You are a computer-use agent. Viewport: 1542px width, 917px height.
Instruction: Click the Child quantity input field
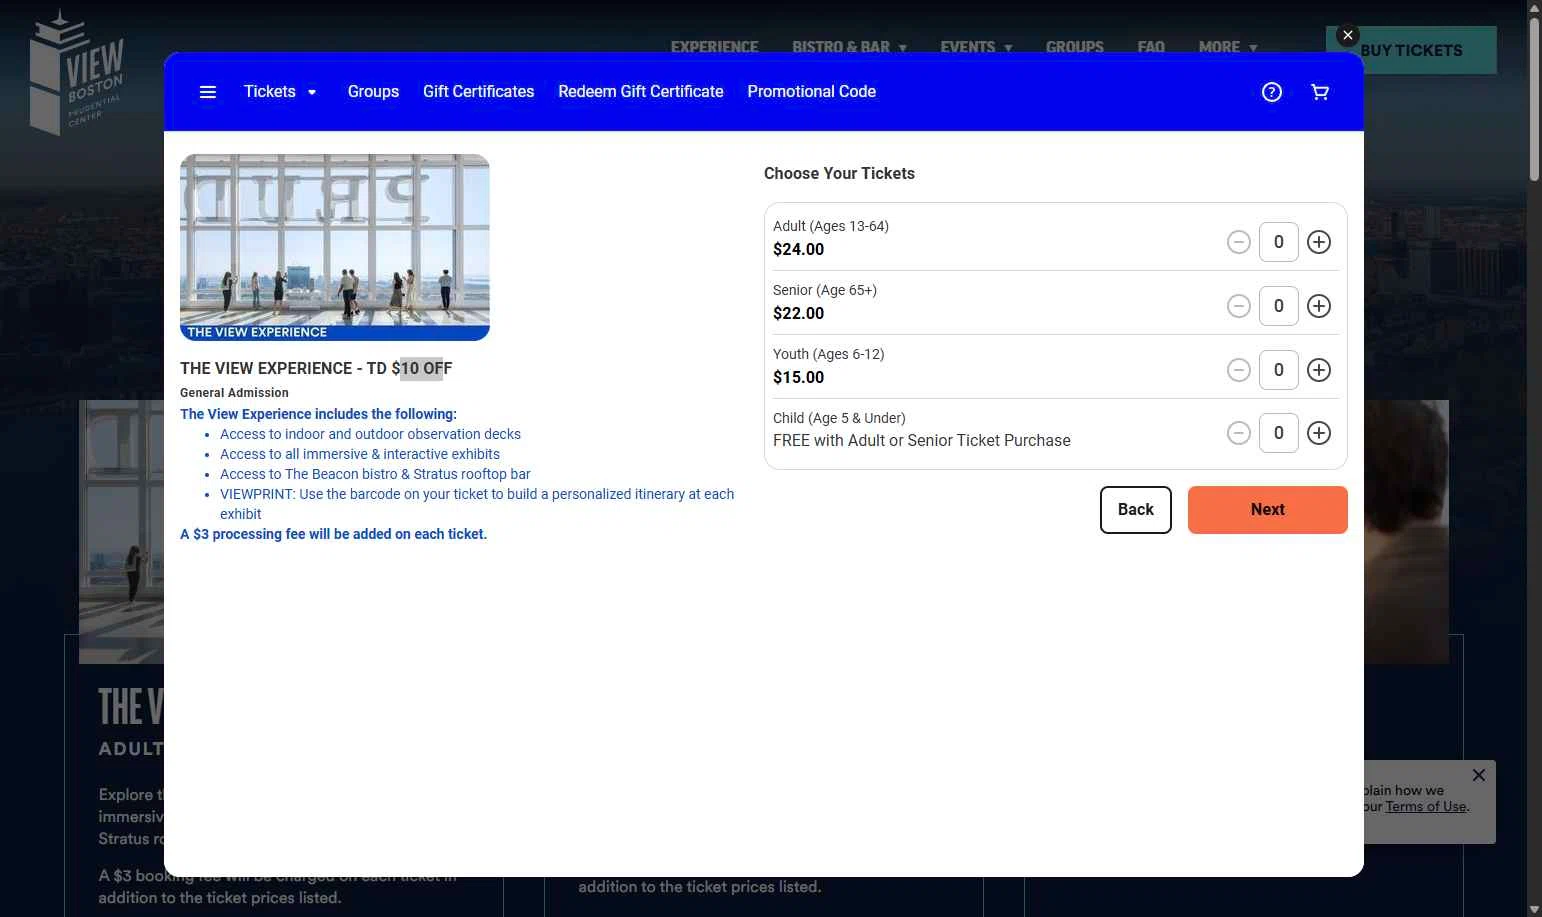click(1279, 433)
